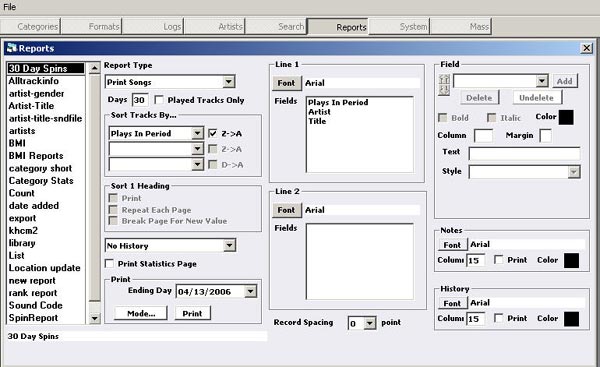Click the Delete field button
Screen dimensions: 600x367
(479, 98)
